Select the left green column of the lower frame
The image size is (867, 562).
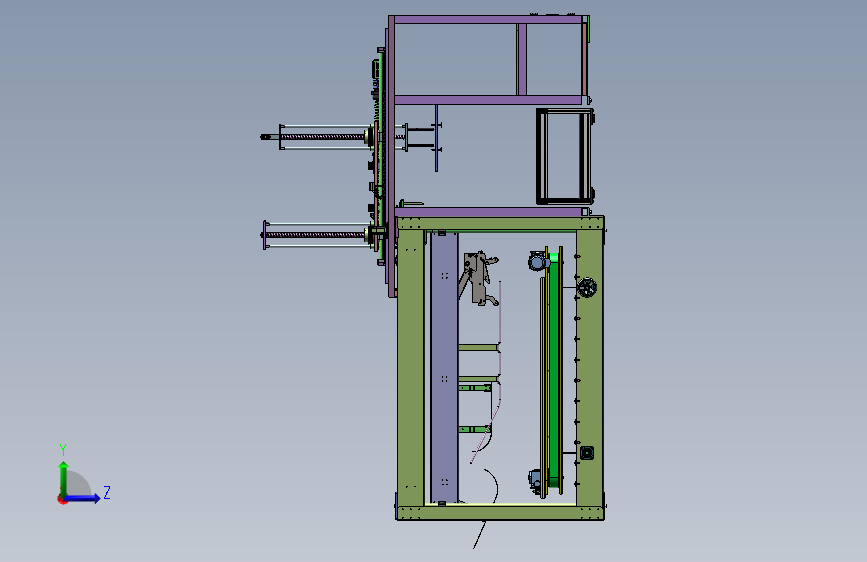410,368
